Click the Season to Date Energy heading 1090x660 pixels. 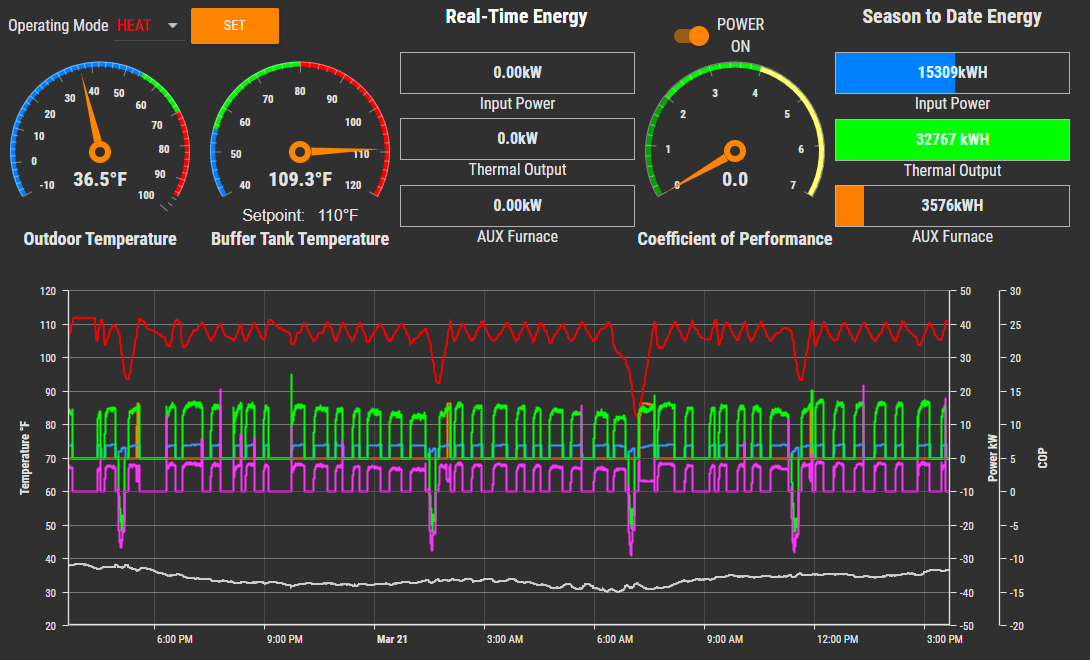951,17
